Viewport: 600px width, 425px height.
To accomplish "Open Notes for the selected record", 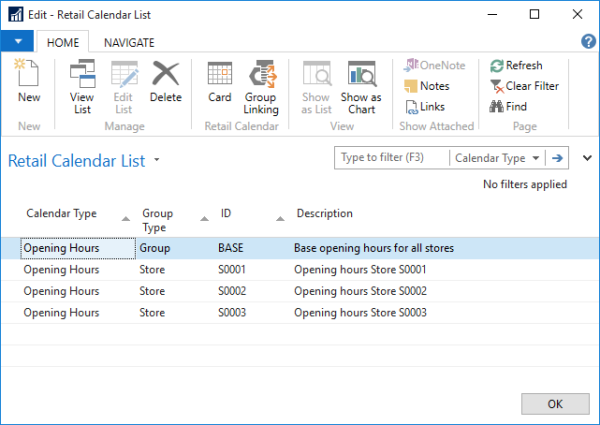I will [427, 86].
